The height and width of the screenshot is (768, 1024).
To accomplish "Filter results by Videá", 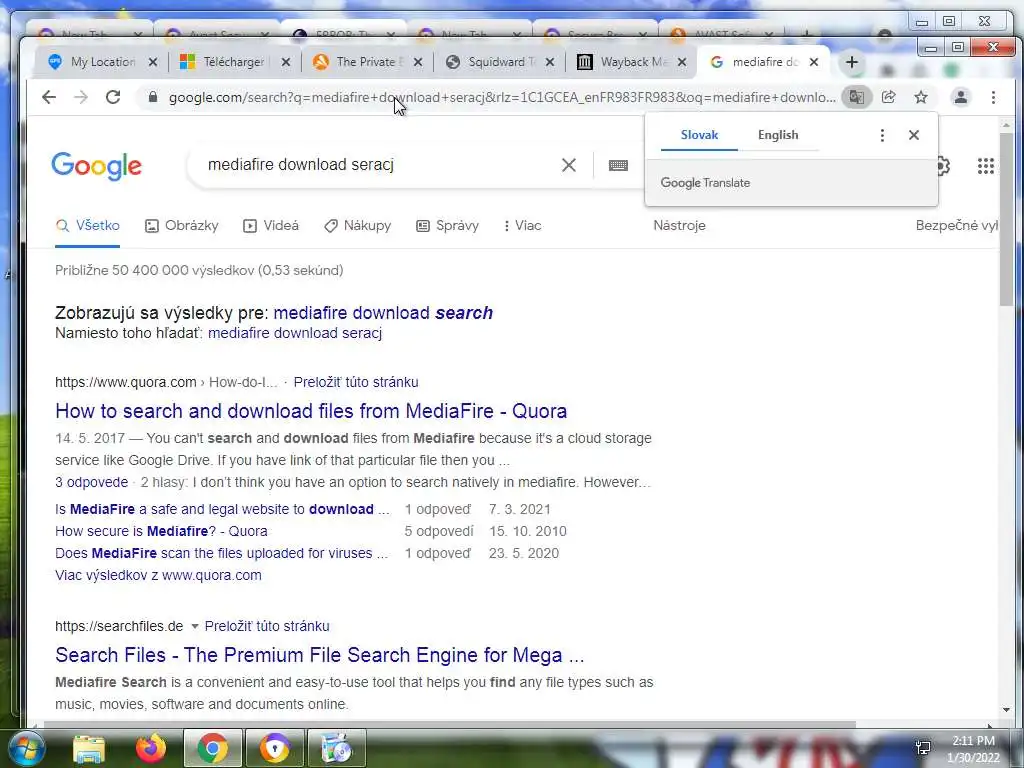I will tap(271, 226).
